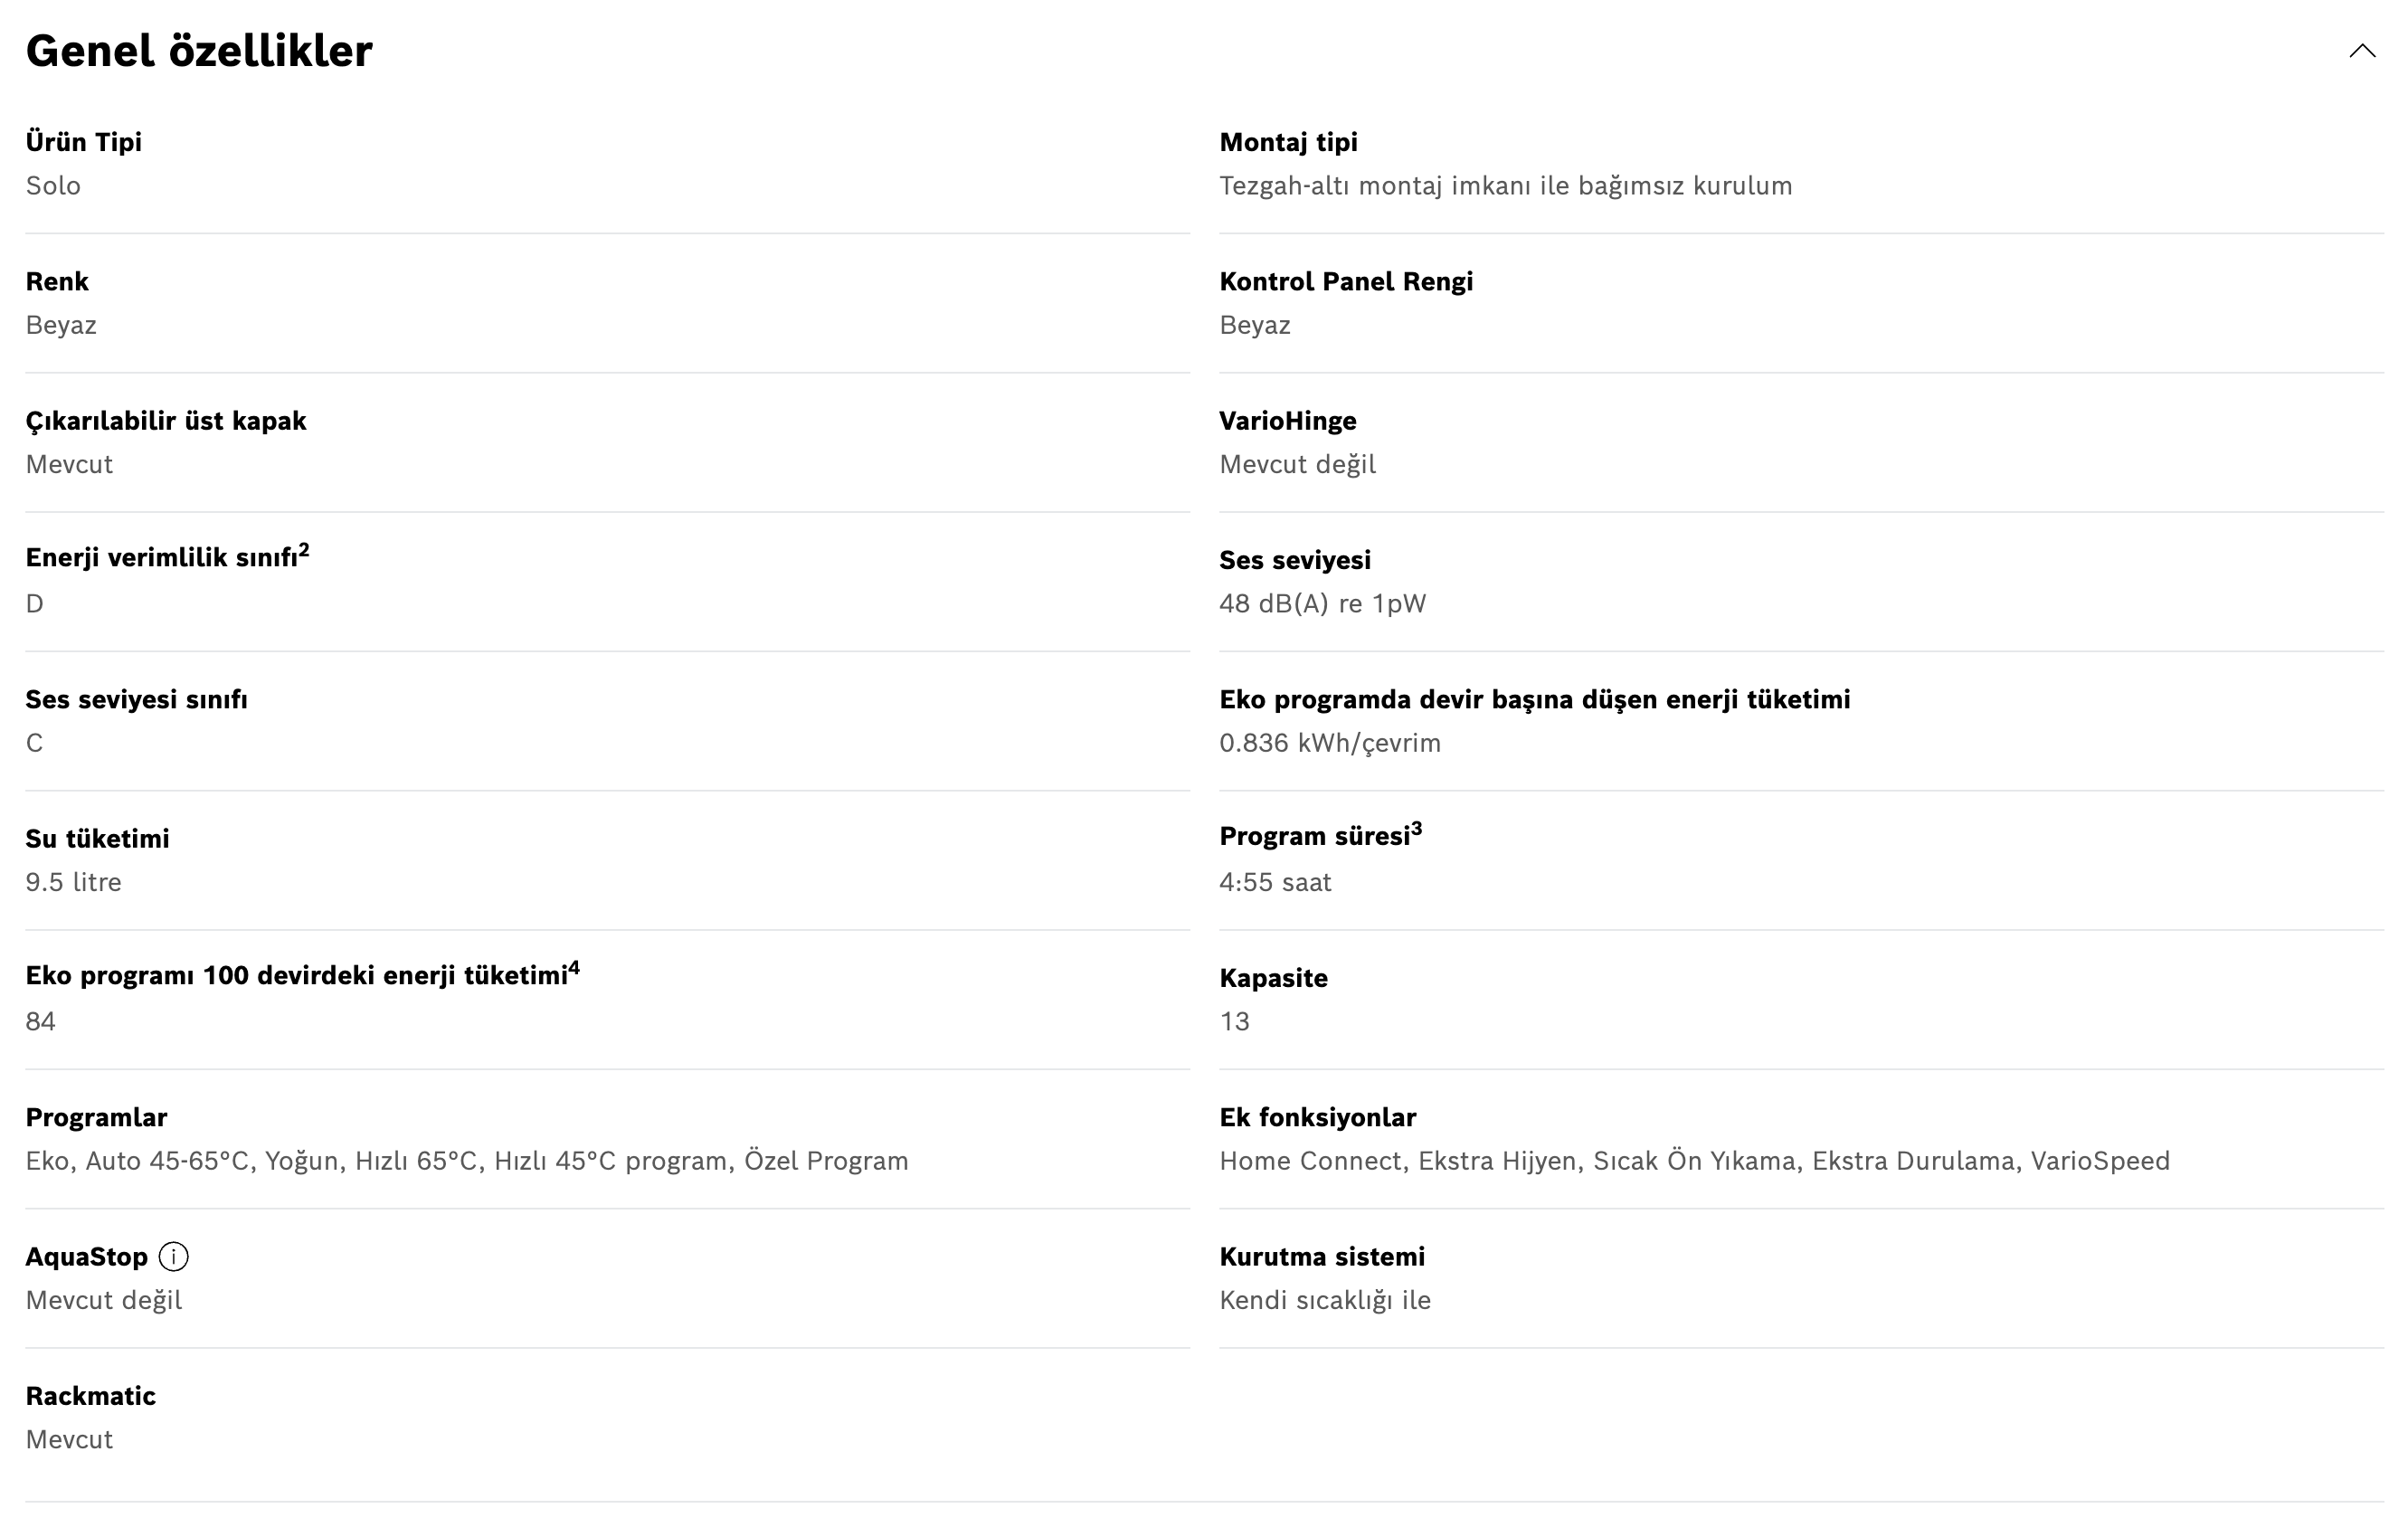This screenshot has height=1518, width=2408.
Task: Click the 0.836 kWh/çevrim energy value
Action: [x=1330, y=743]
